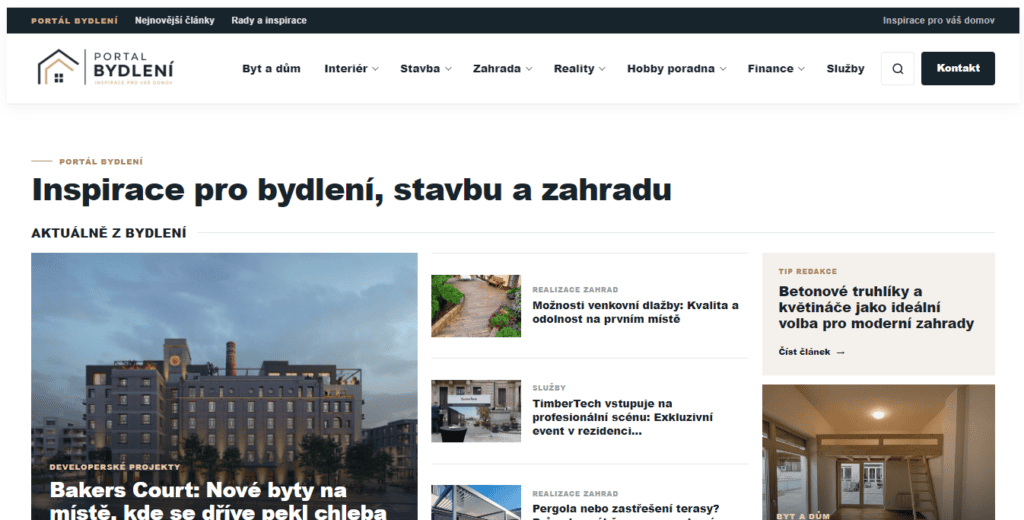The image size is (1024, 520).
Task: Open article Možnosti venkovní dlažby
Action: [x=635, y=312]
